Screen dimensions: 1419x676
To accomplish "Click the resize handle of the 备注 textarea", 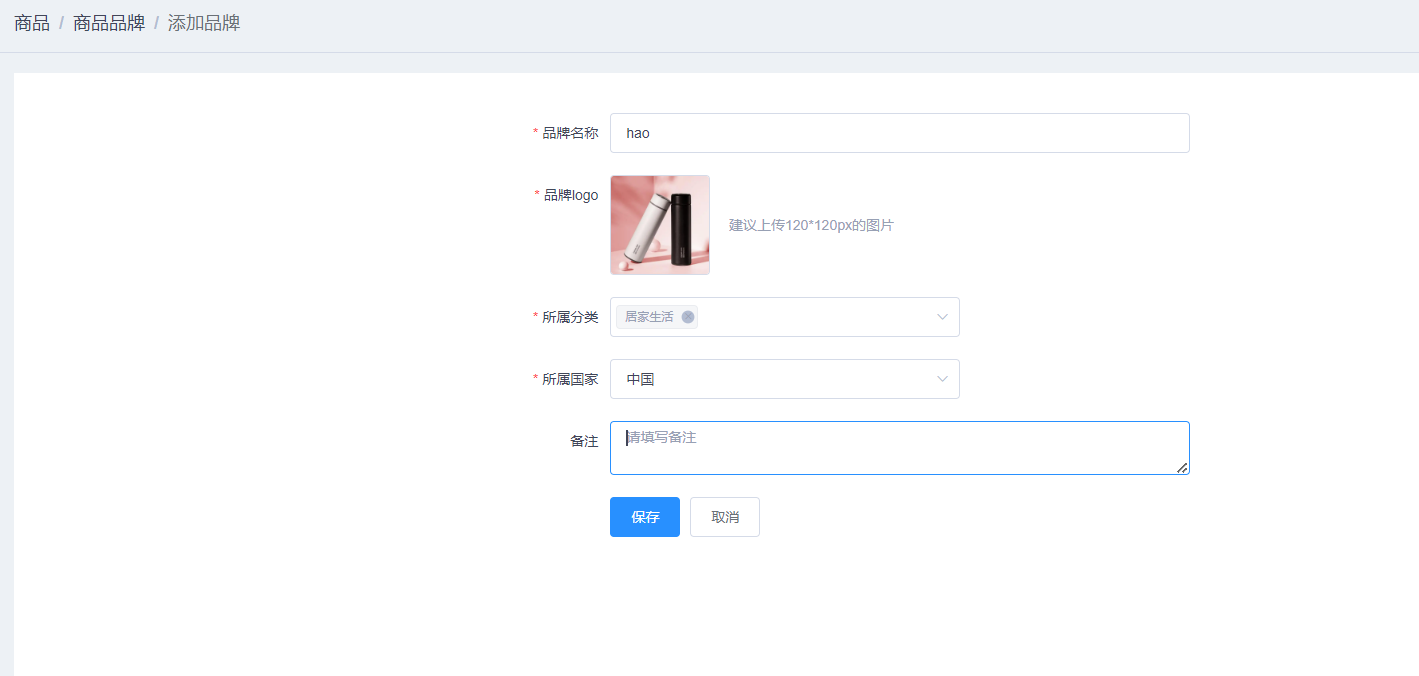I will 1182,467.
